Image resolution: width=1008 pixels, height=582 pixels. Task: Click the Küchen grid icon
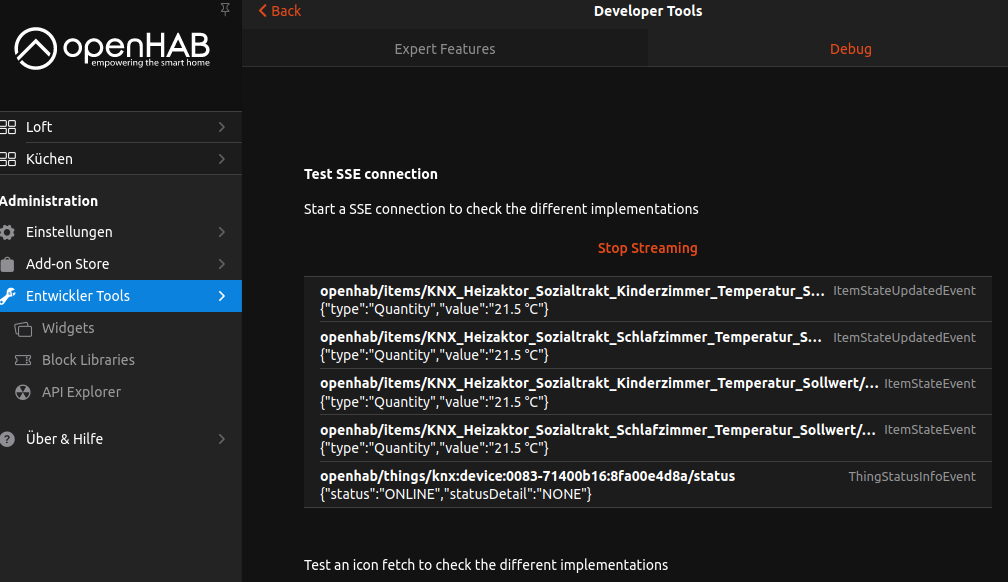point(8,159)
